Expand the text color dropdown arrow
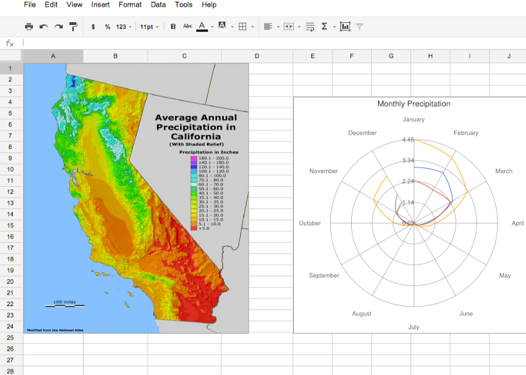This screenshot has height=375, width=526. point(212,27)
